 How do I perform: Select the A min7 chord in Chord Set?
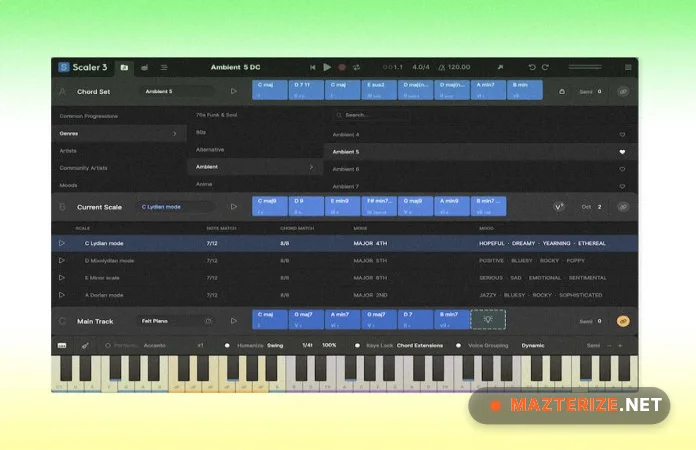pyautogui.click(x=488, y=90)
